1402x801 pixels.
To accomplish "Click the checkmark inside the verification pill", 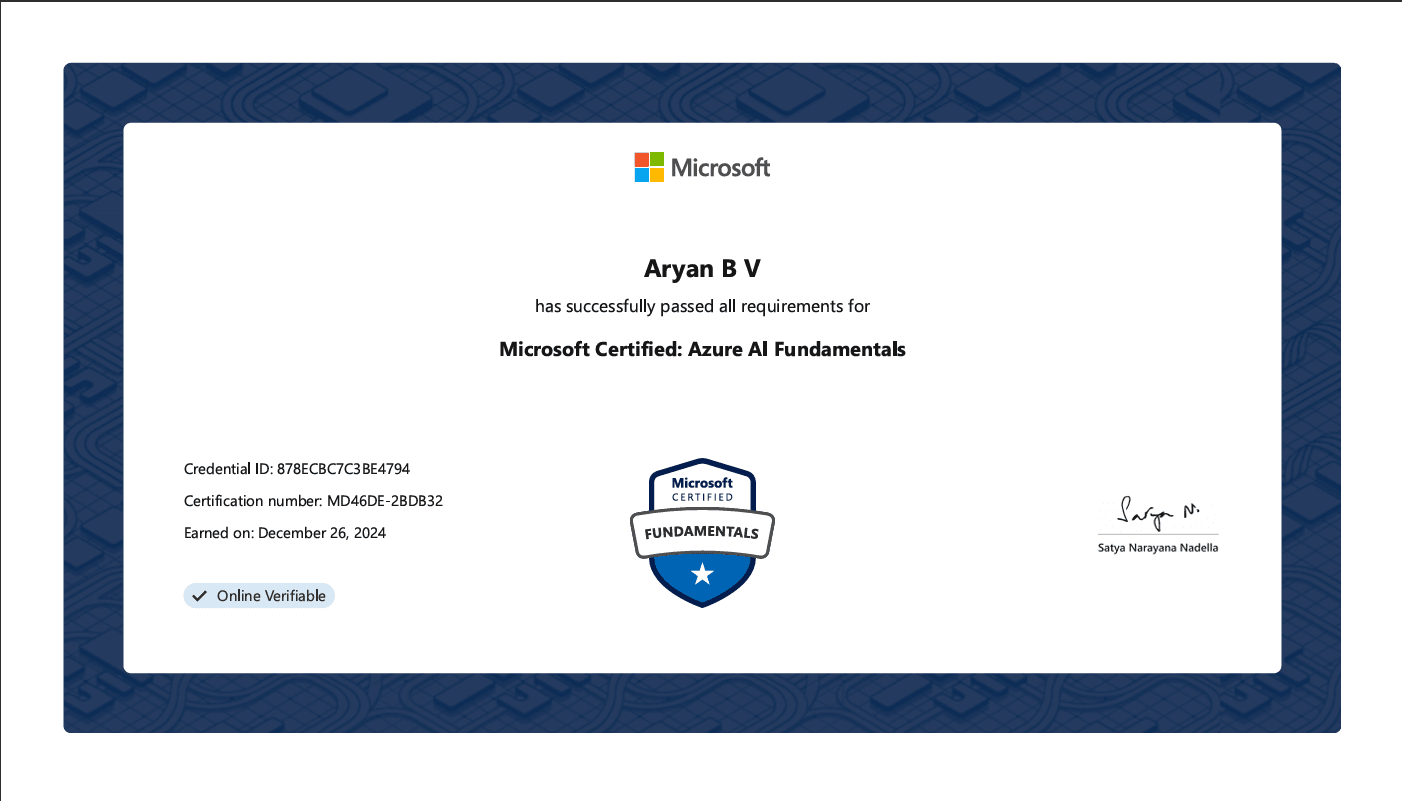I will pos(199,595).
